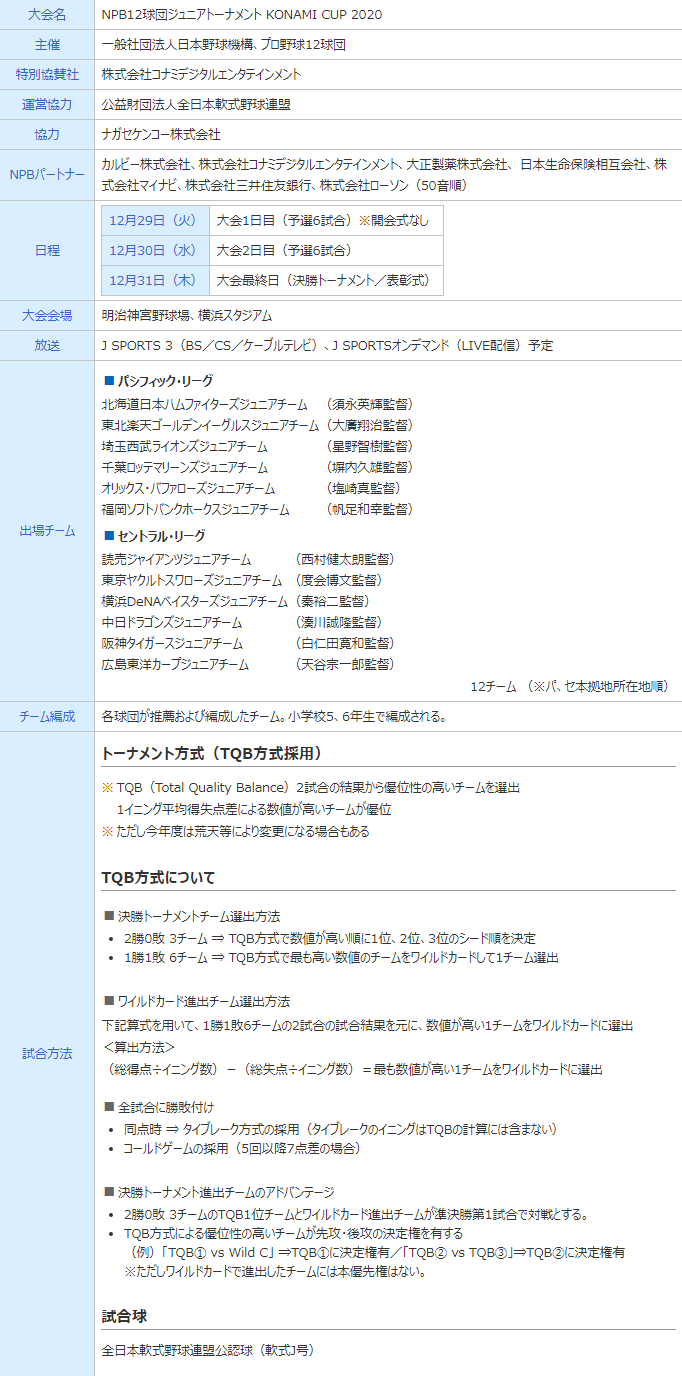Click the 試合方法 row header
The image size is (682, 1376).
pyautogui.click(x=47, y=1054)
